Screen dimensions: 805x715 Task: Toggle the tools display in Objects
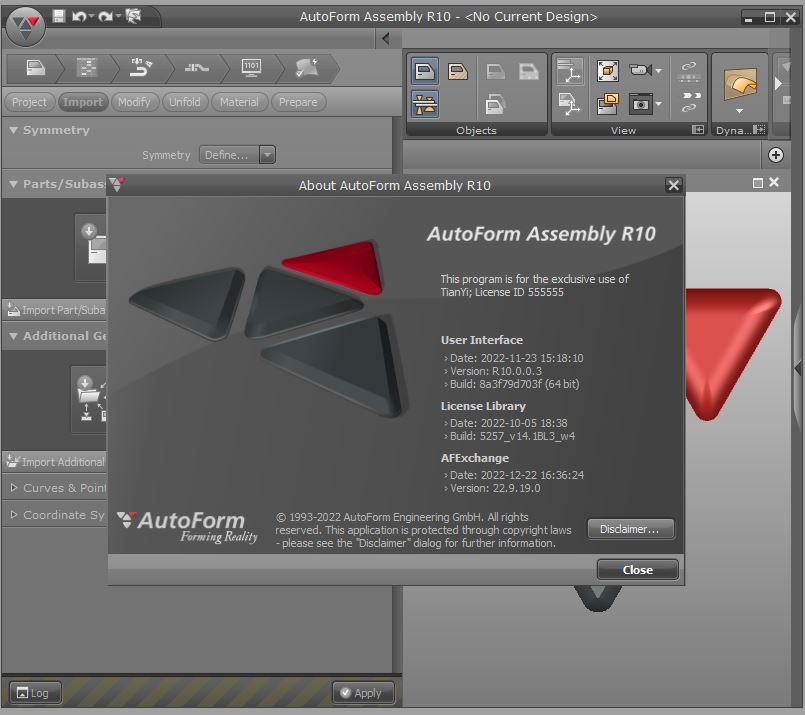[x=425, y=104]
